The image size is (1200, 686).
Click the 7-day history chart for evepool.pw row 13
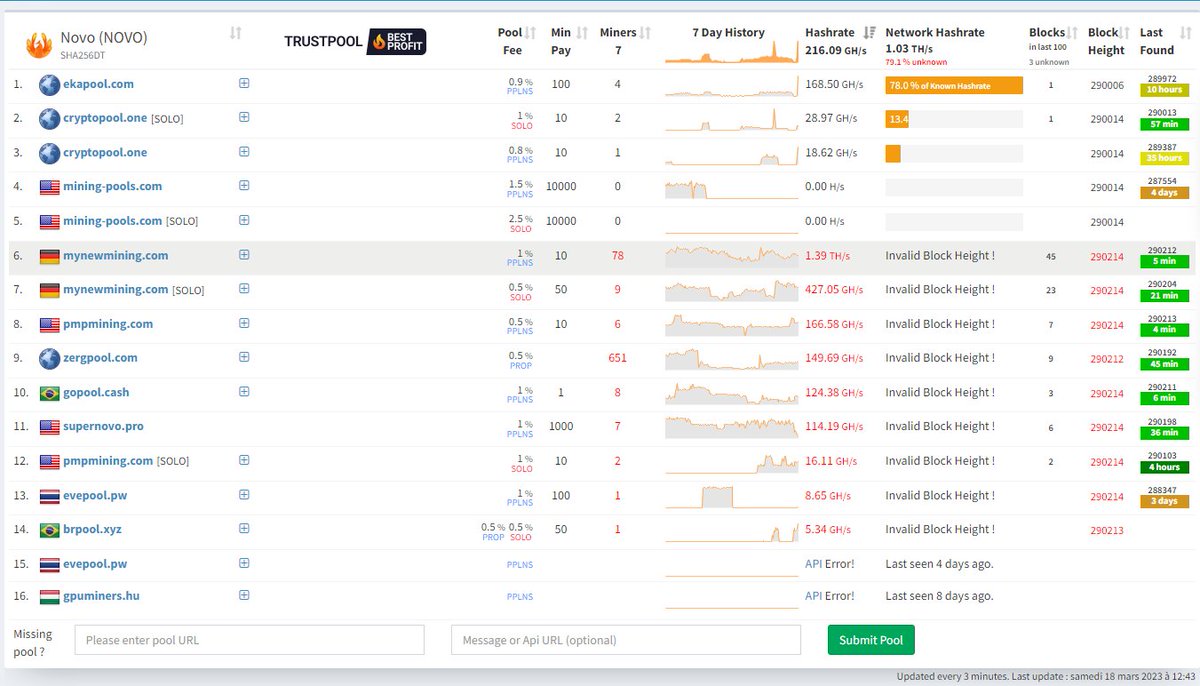coord(732,496)
